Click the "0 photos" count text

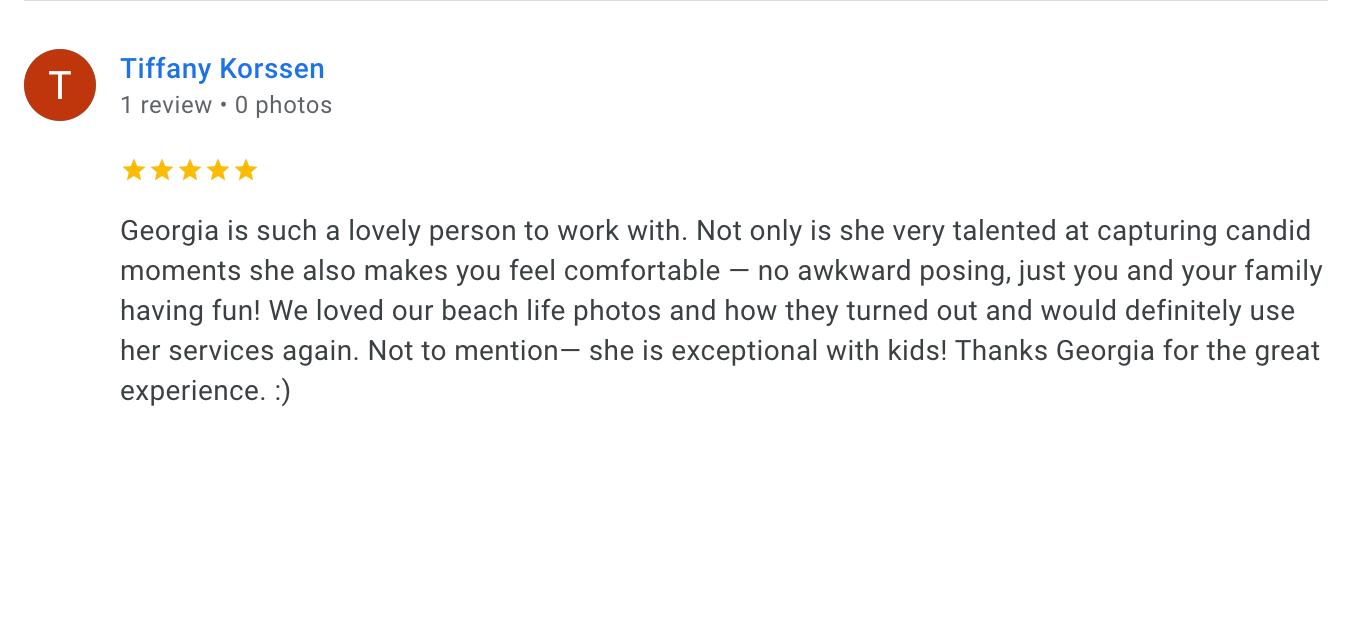click(283, 105)
